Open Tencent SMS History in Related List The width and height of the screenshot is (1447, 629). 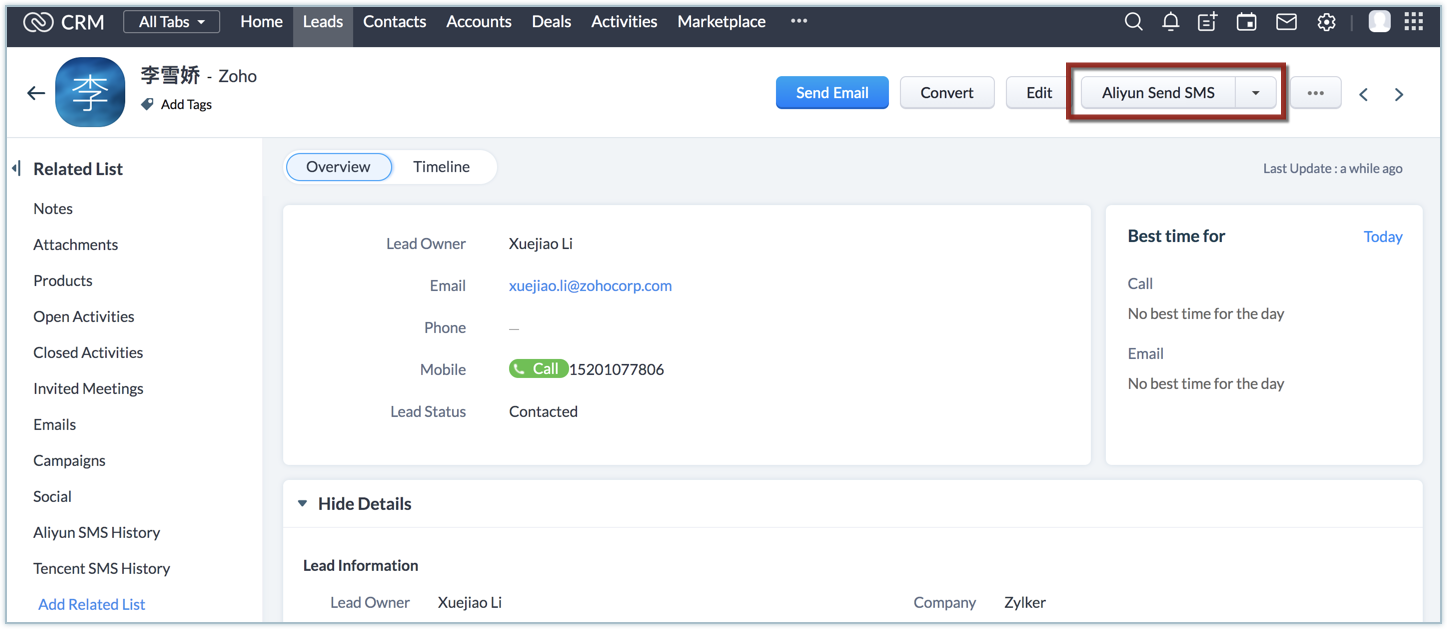click(102, 569)
